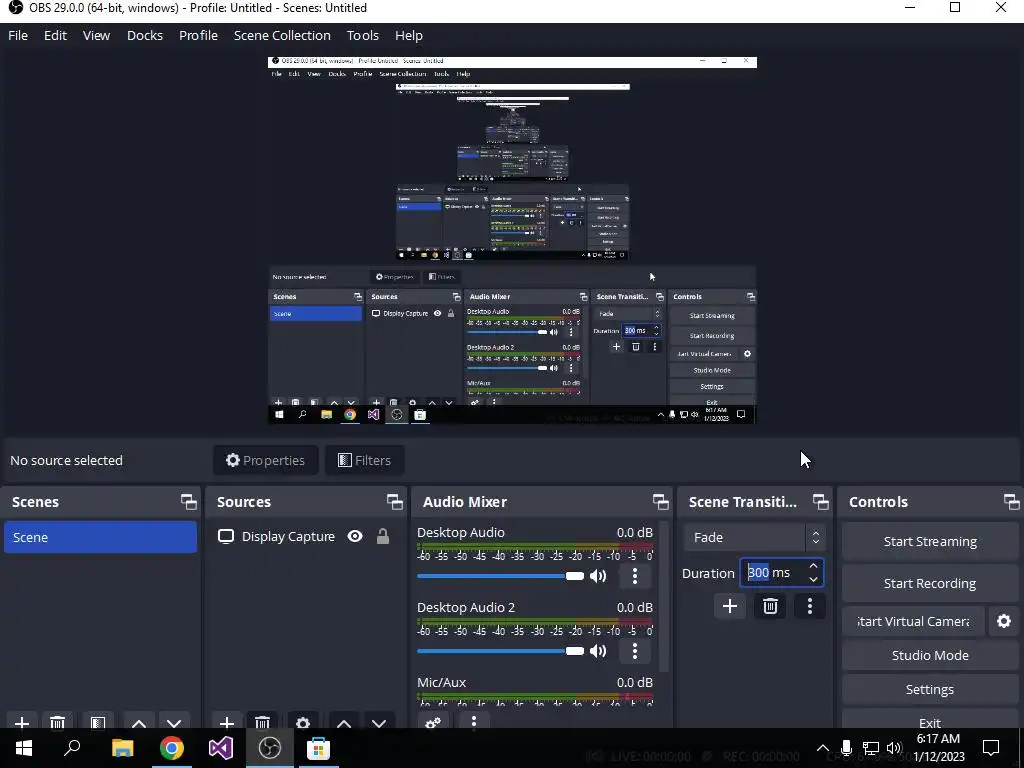Click the preview canvas of the display capture
Image resolution: width=1024 pixels, height=768 pixels.
click(x=512, y=240)
